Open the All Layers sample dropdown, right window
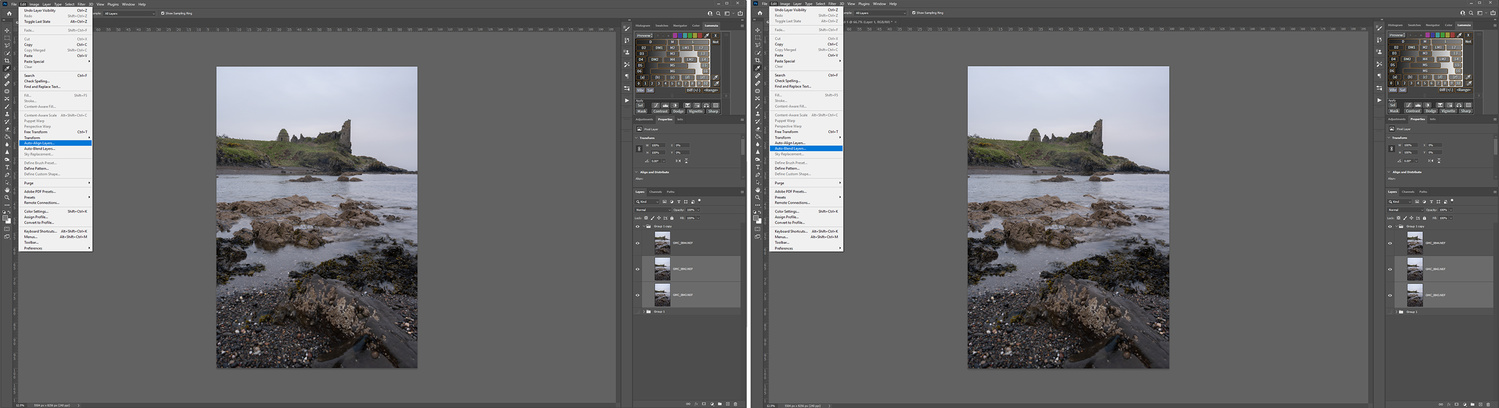This screenshot has height=408, width=1499. [x=880, y=13]
